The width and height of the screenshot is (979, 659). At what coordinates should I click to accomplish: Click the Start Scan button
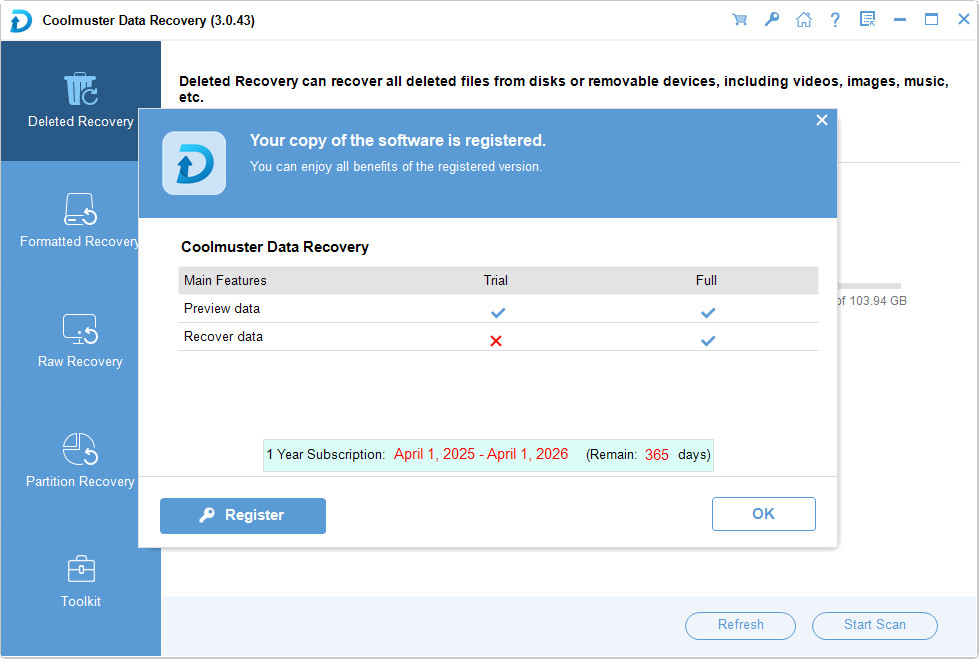(875, 625)
